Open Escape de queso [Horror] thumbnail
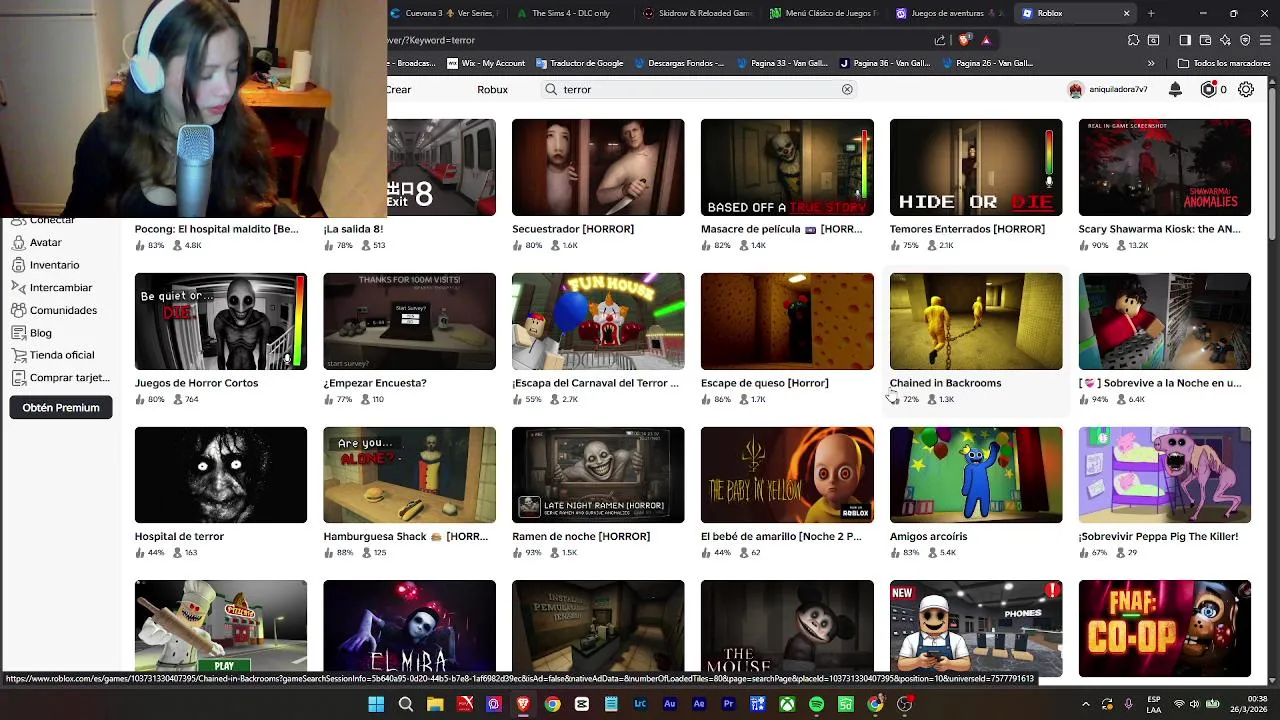Image resolution: width=1280 pixels, height=720 pixels. coord(787,321)
